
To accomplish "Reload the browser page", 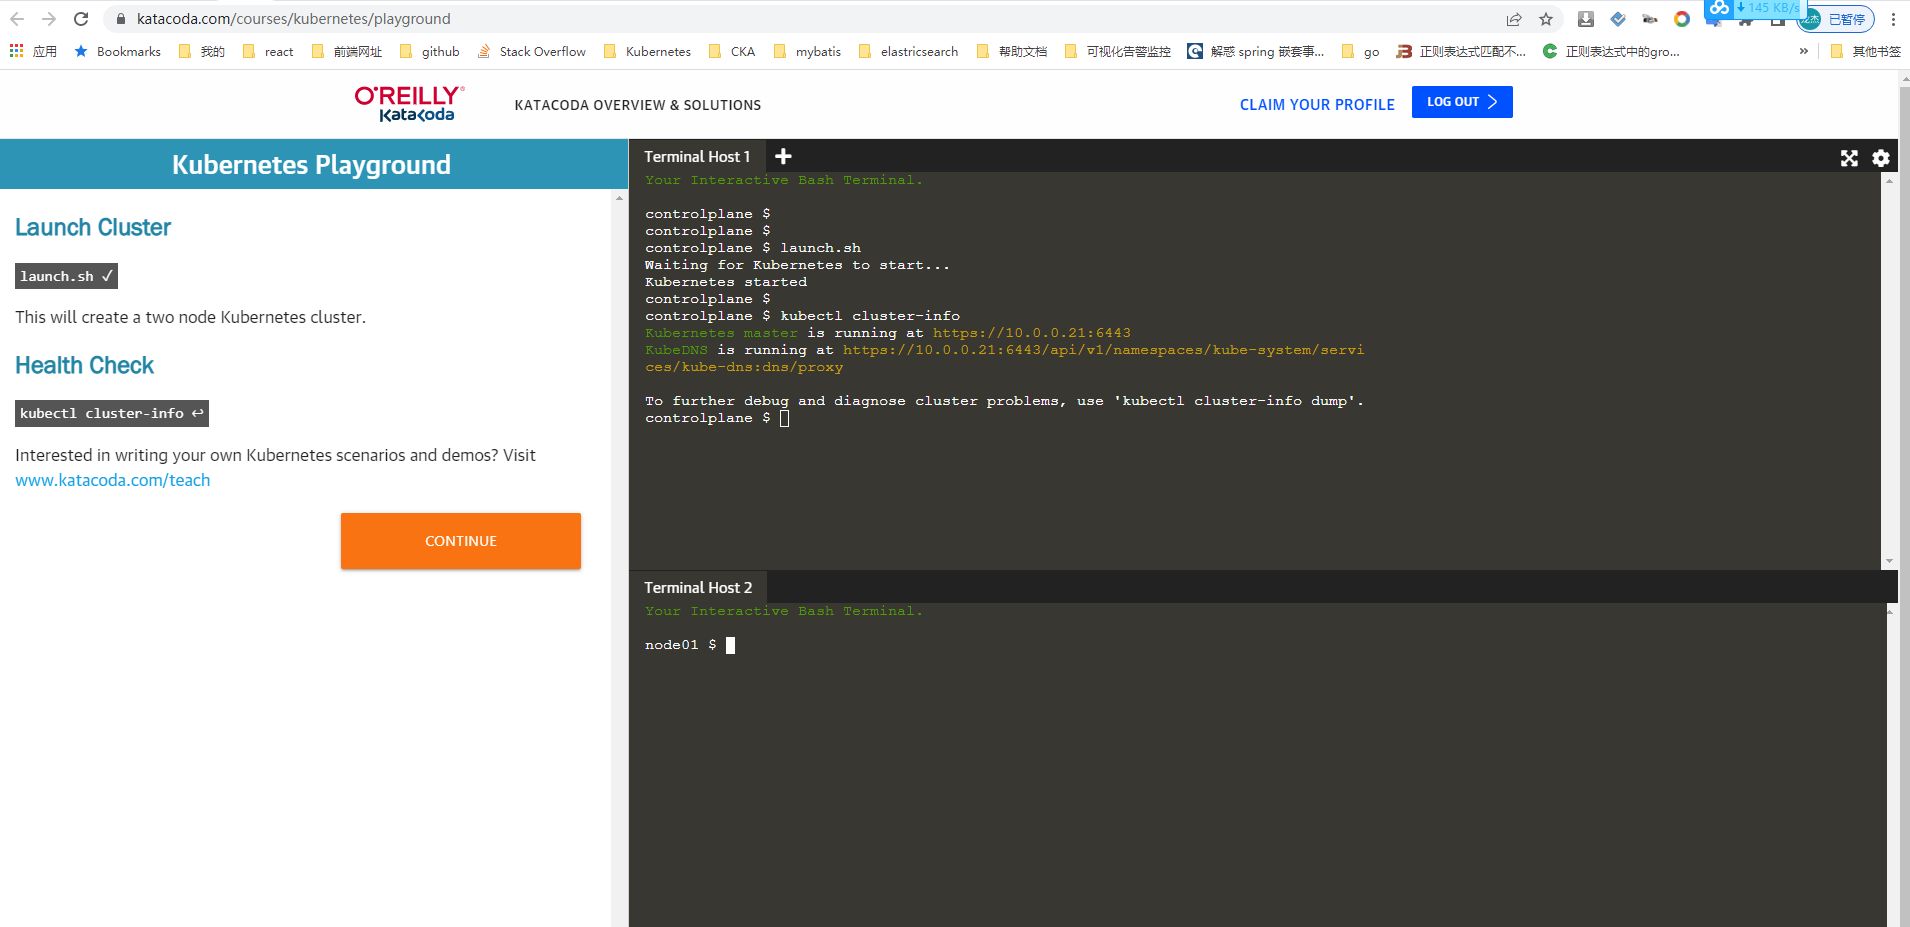I will pyautogui.click(x=81, y=19).
